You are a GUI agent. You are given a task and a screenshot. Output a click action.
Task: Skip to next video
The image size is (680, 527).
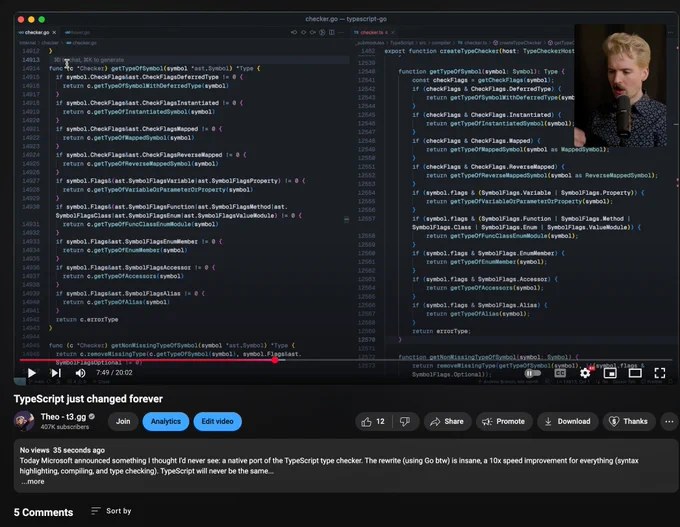pos(56,373)
